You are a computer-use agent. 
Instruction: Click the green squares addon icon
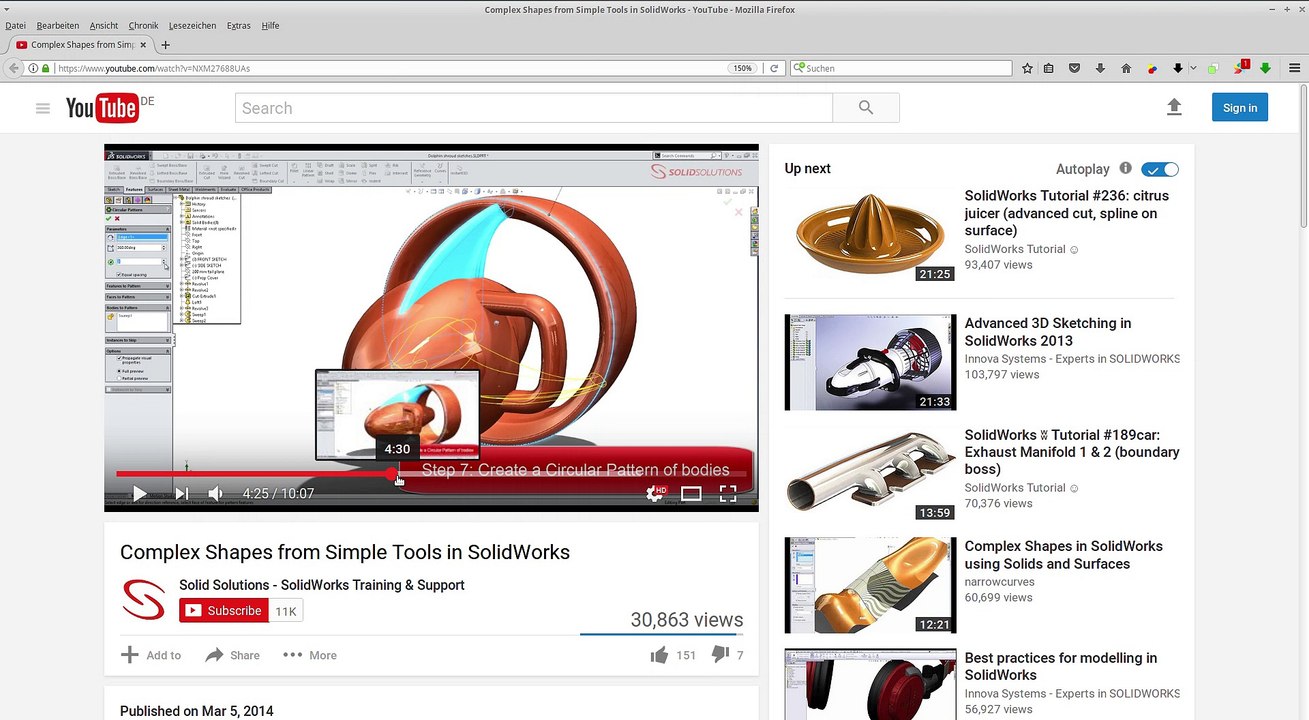(1213, 68)
